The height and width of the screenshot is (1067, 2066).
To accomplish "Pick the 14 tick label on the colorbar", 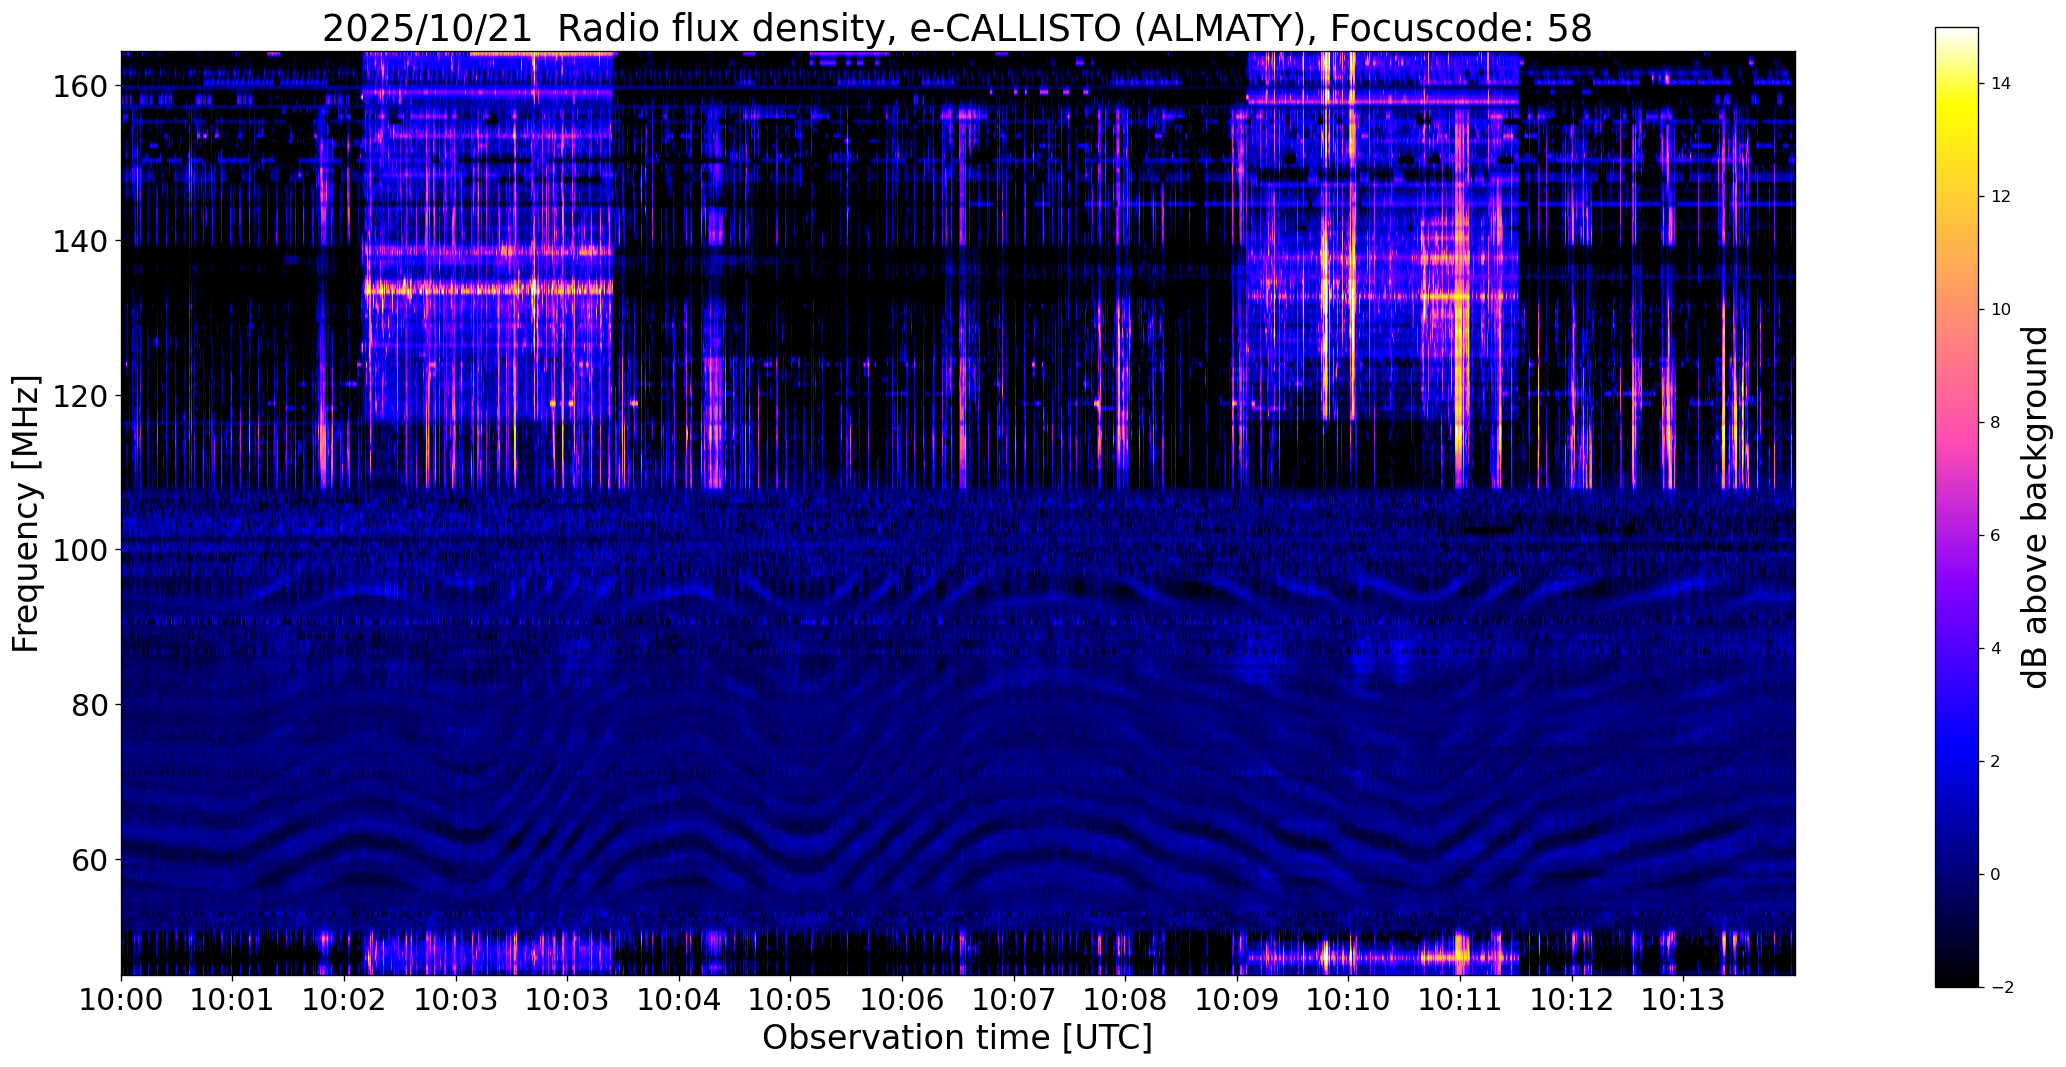I will click(x=2001, y=84).
